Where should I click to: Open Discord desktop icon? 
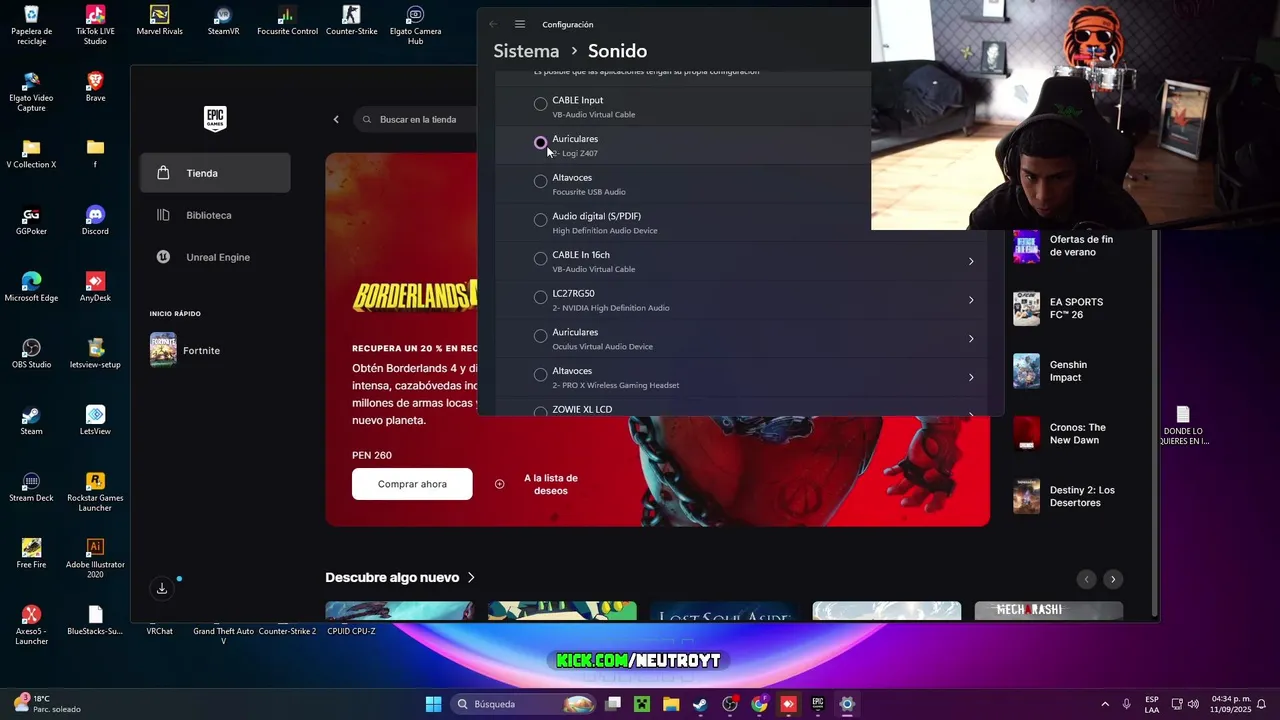[95, 221]
